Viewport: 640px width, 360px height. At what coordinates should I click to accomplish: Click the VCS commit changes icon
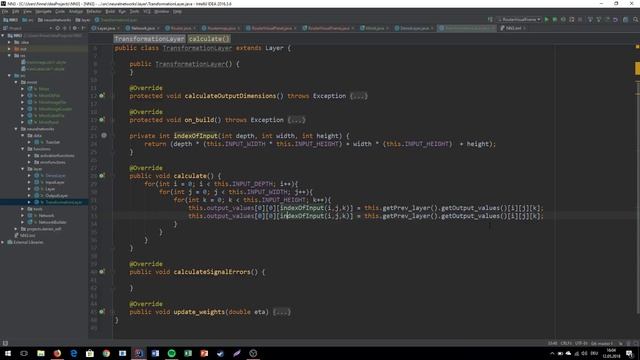(599, 20)
